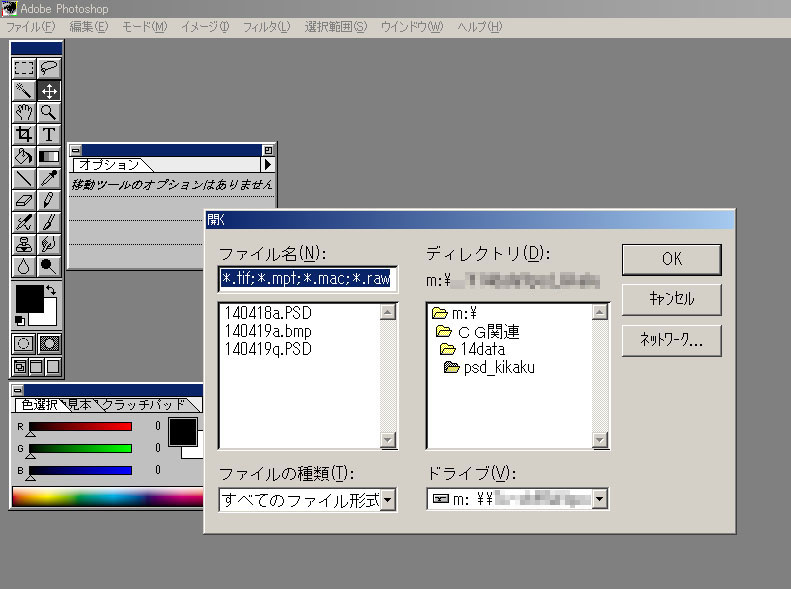Reset to default black and white colors
This screenshot has width=791, height=589.
point(20,320)
